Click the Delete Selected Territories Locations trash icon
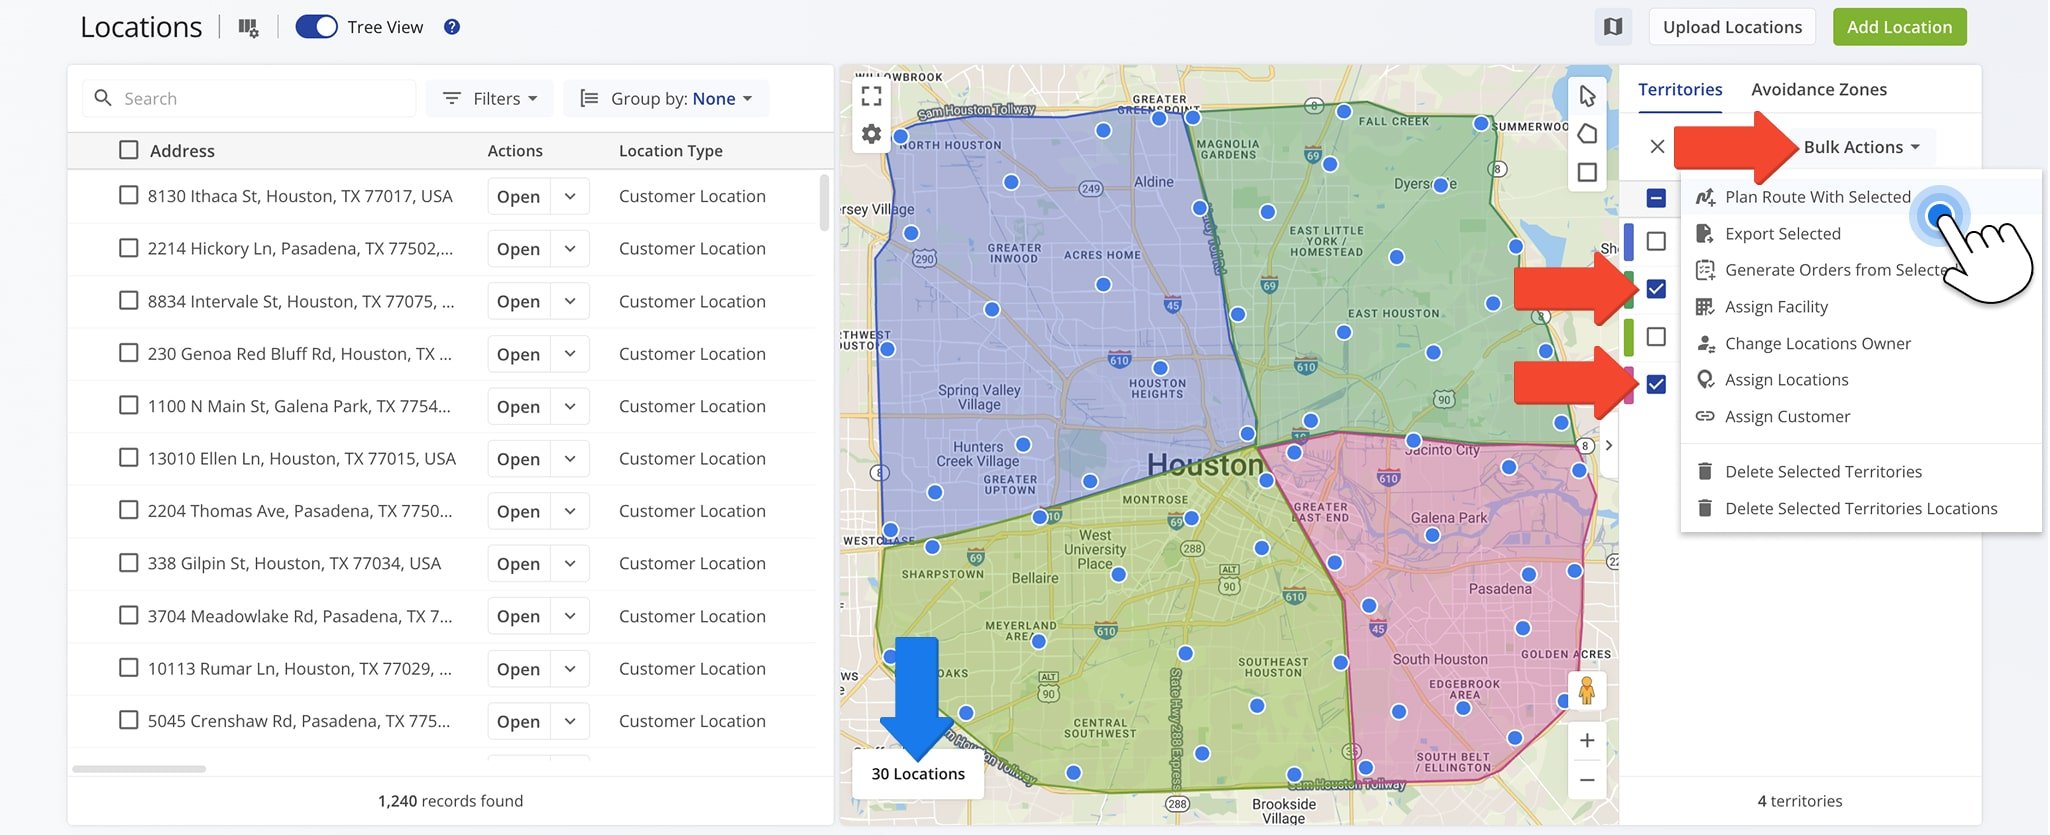This screenshot has height=835, width=2050. click(x=1705, y=509)
